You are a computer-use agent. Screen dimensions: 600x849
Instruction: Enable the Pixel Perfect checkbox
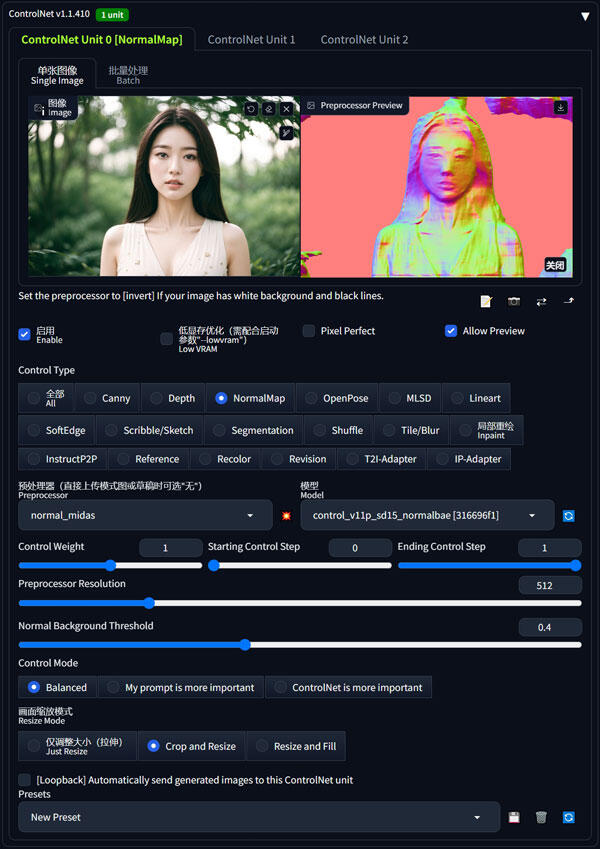point(309,331)
